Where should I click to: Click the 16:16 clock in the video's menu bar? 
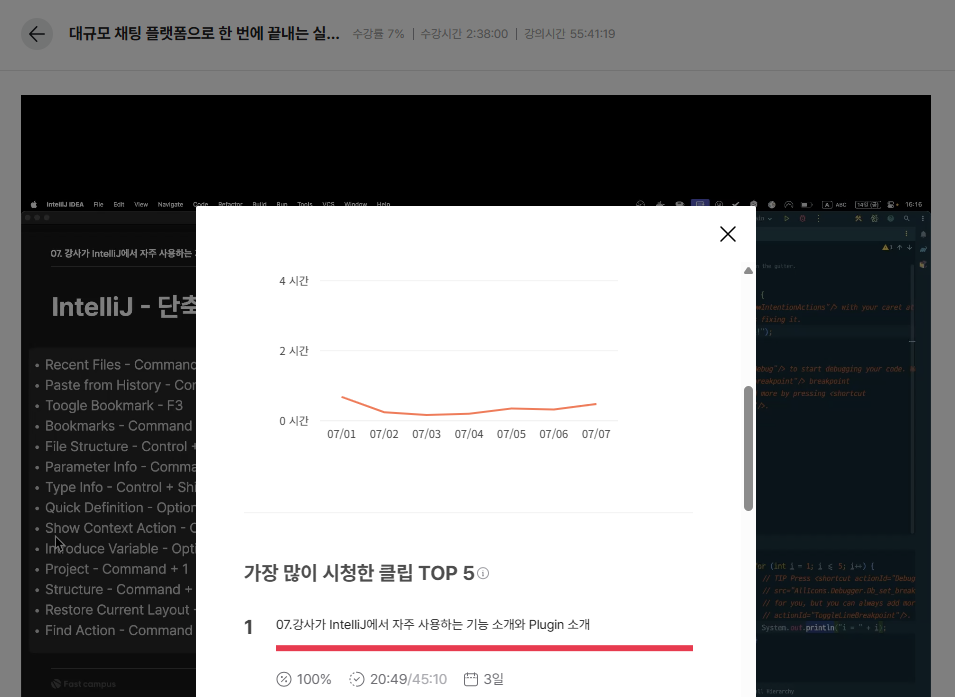coord(914,205)
